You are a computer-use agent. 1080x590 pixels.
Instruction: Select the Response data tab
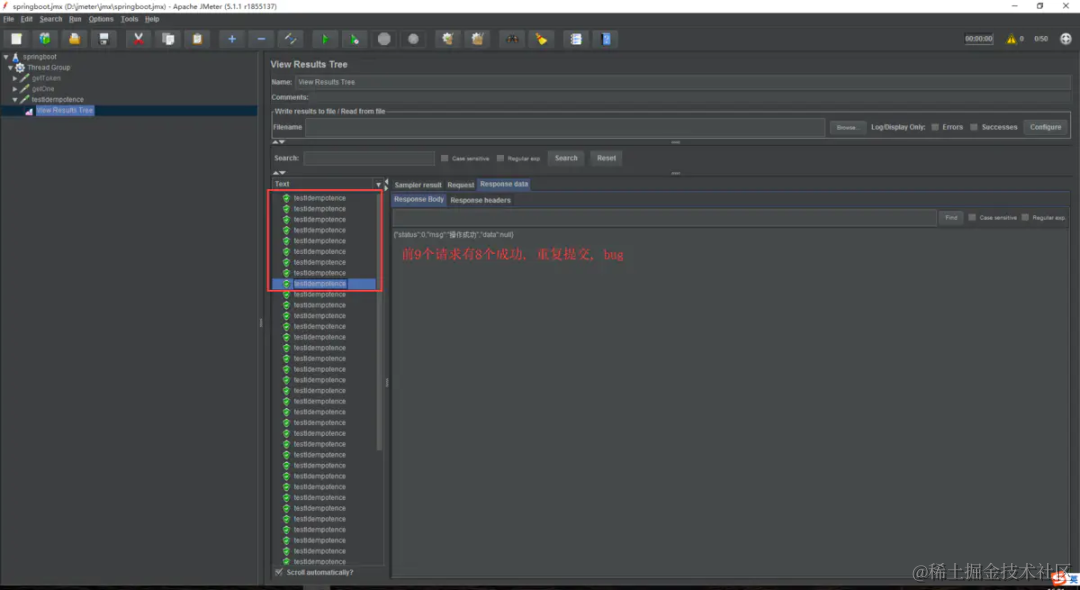[504, 185]
